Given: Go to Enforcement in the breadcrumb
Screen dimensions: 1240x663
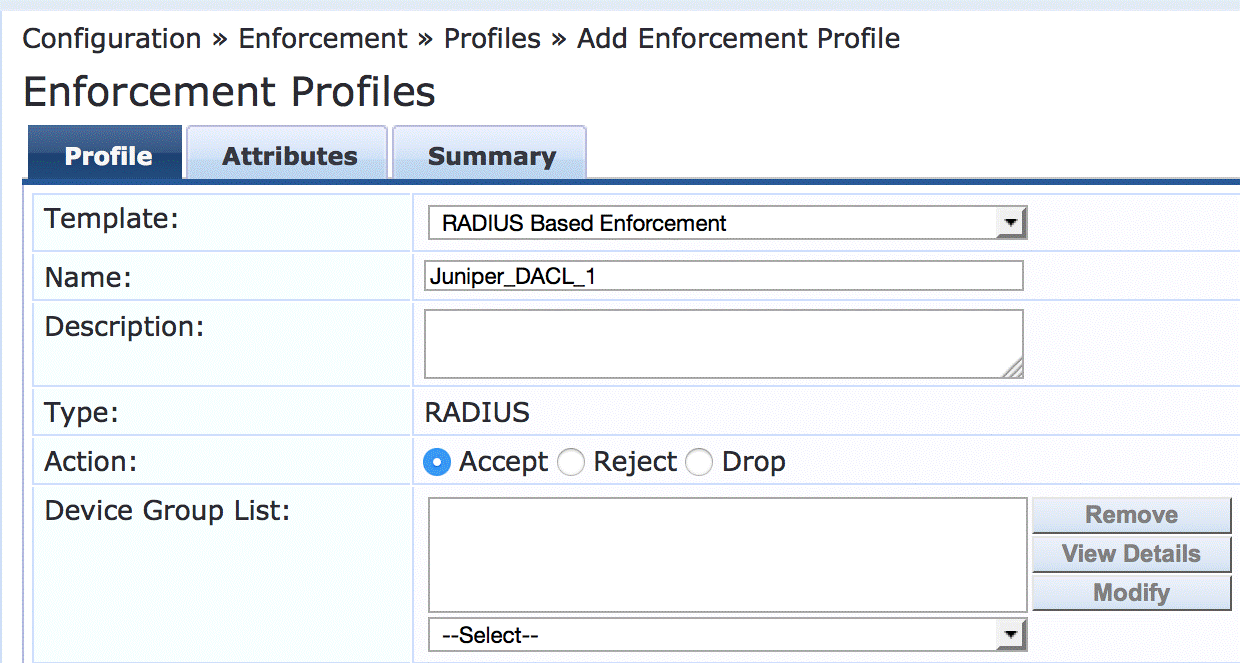Looking at the screenshot, I should click(323, 39).
